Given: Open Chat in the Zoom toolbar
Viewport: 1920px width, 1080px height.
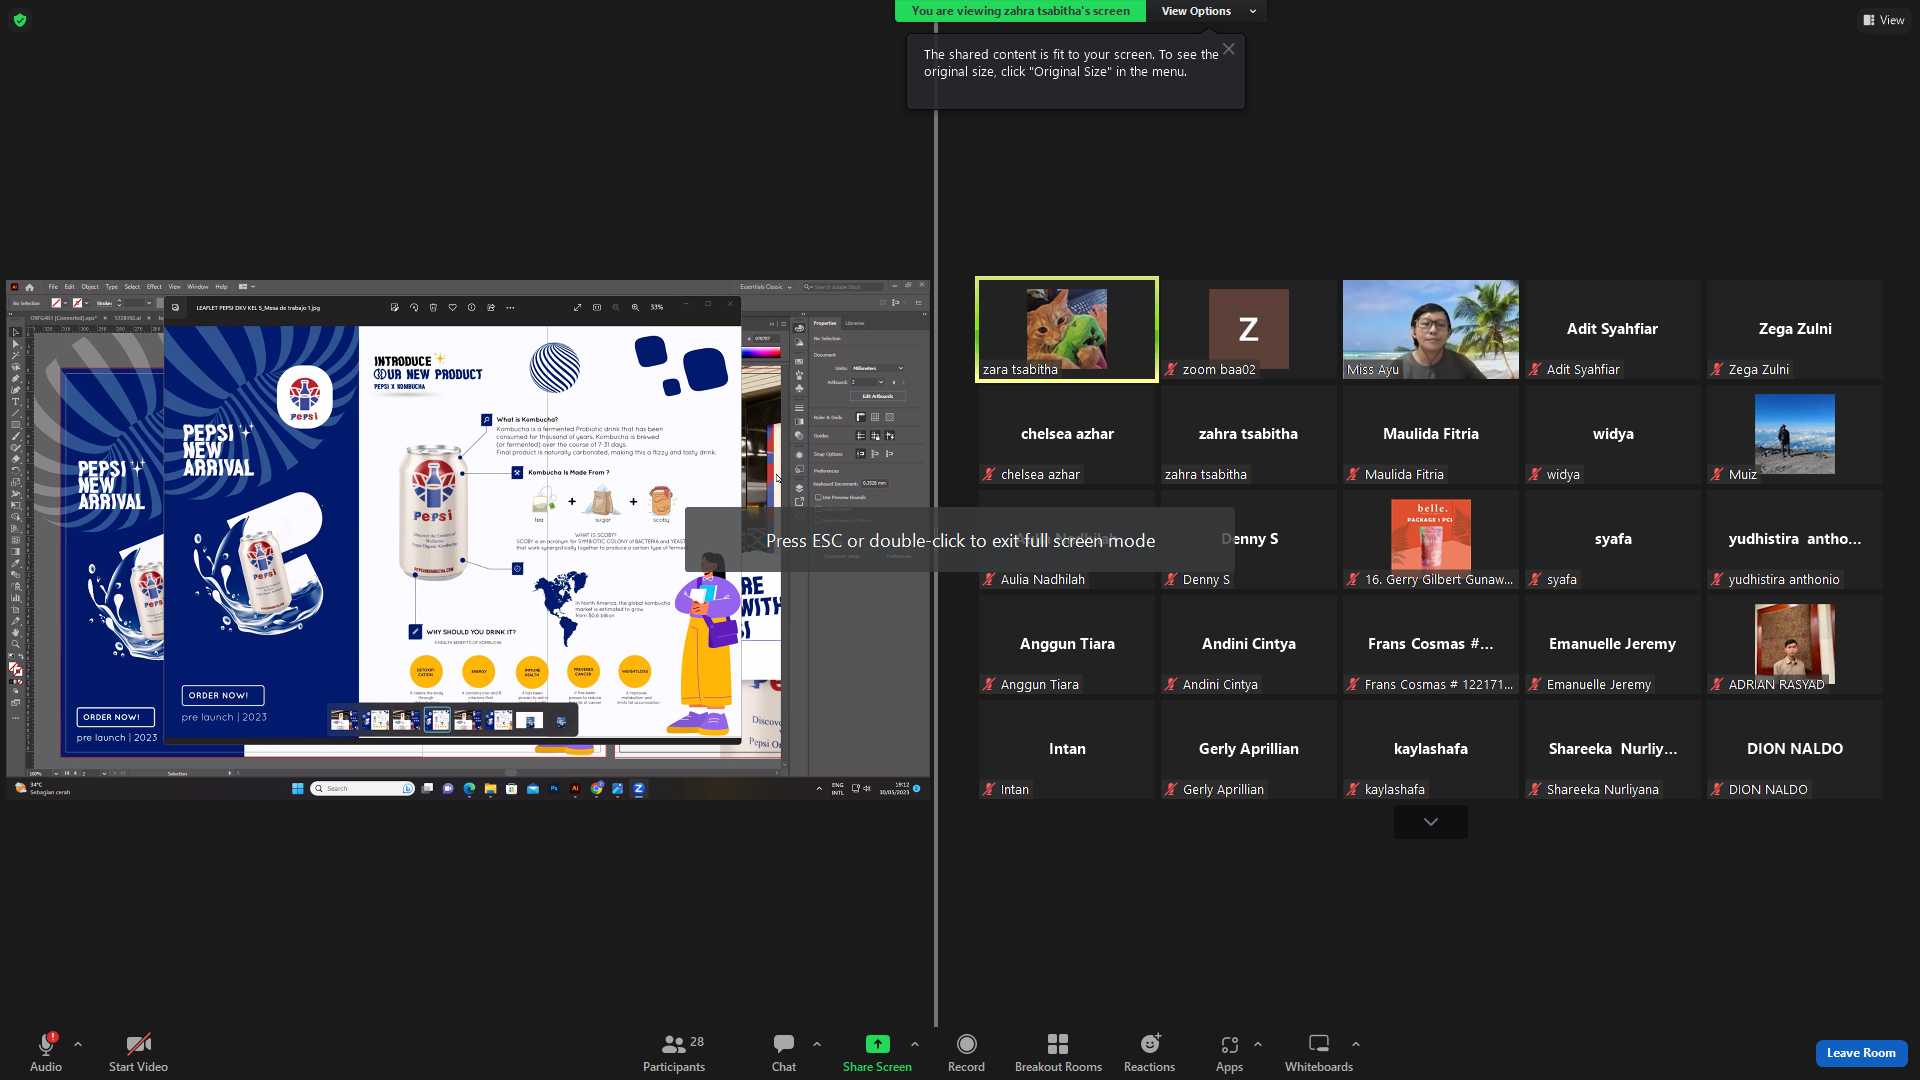Looking at the screenshot, I should (x=784, y=1052).
